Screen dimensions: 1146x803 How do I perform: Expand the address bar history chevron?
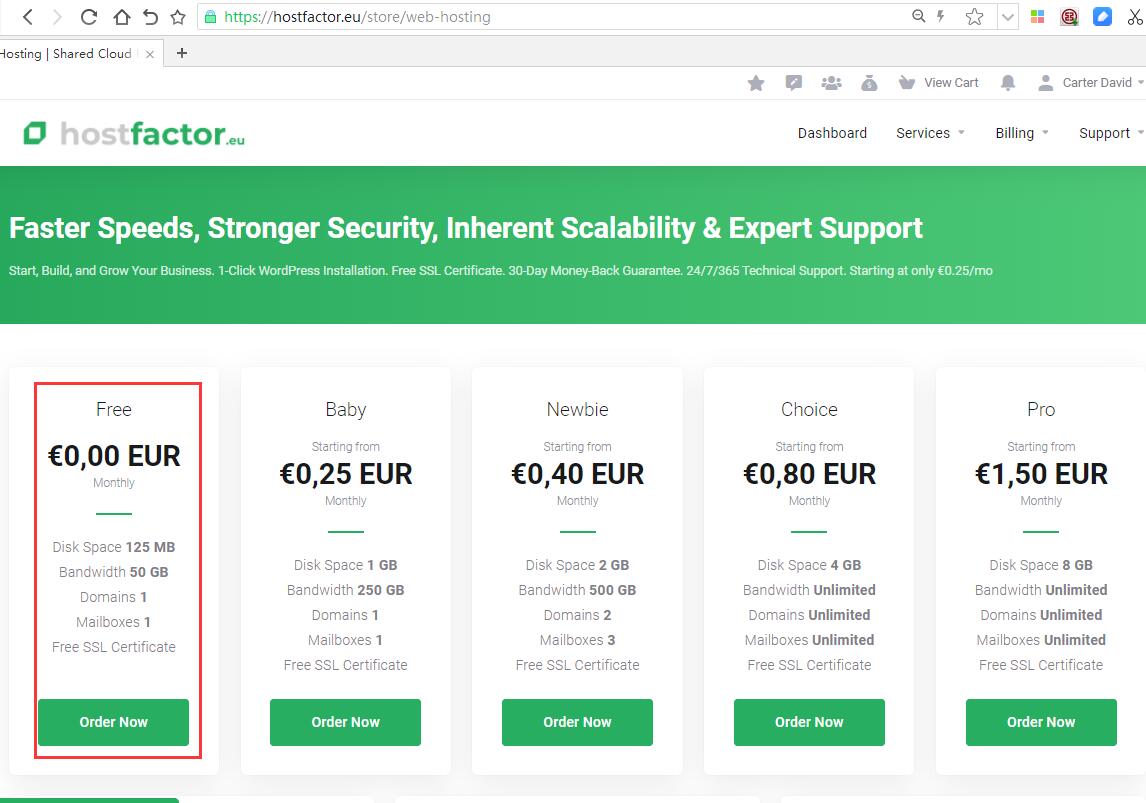1008,17
